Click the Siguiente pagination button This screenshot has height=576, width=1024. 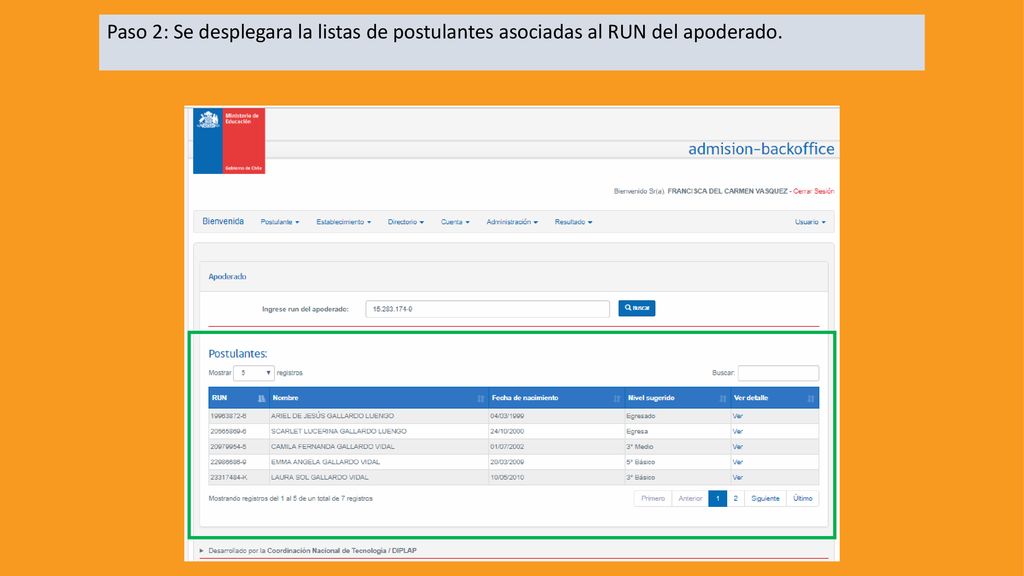click(765, 498)
